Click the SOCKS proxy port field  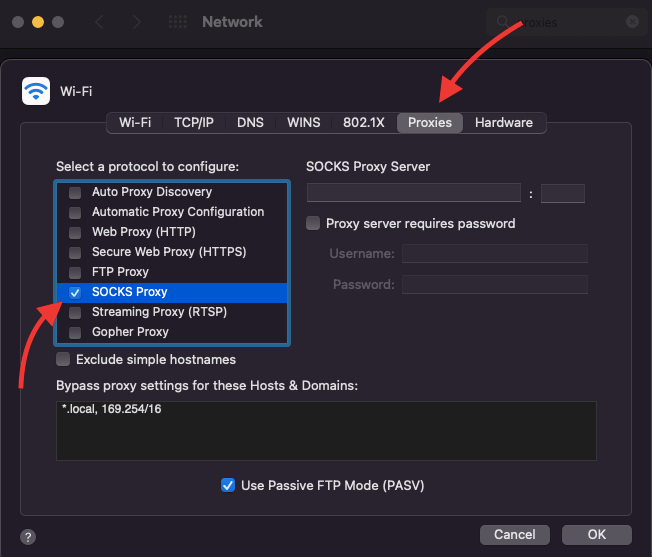point(563,193)
